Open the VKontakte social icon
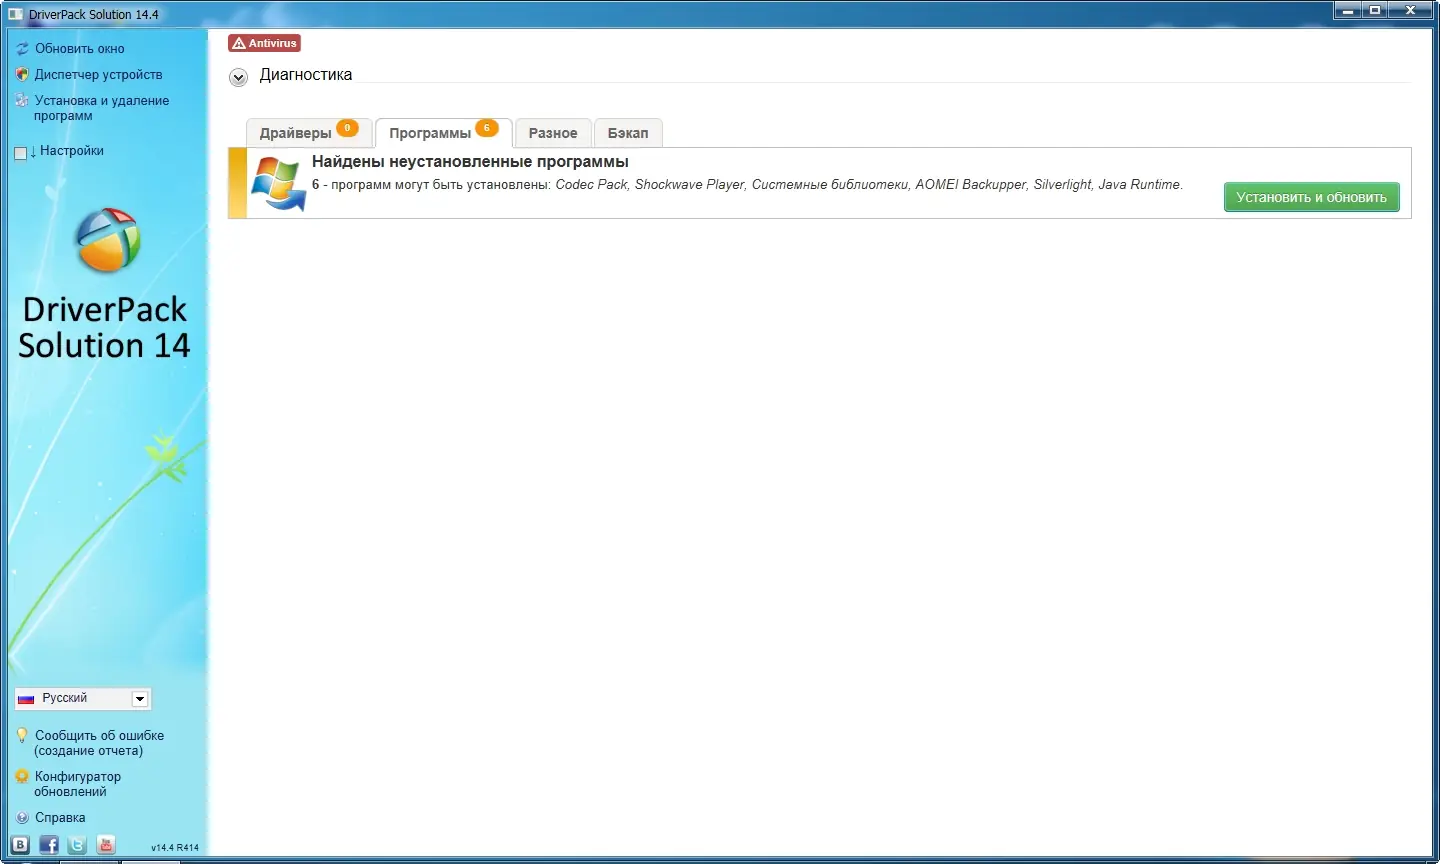The height and width of the screenshot is (864, 1440). [20, 845]
